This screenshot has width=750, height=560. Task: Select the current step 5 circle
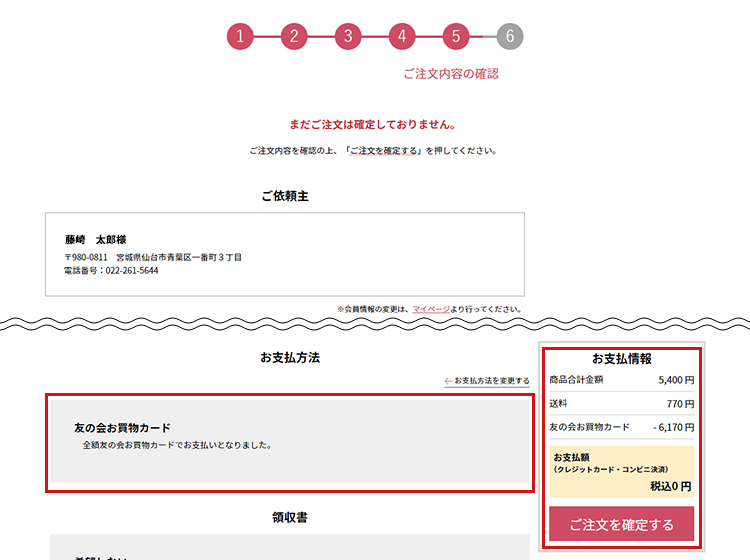point(456,37)
